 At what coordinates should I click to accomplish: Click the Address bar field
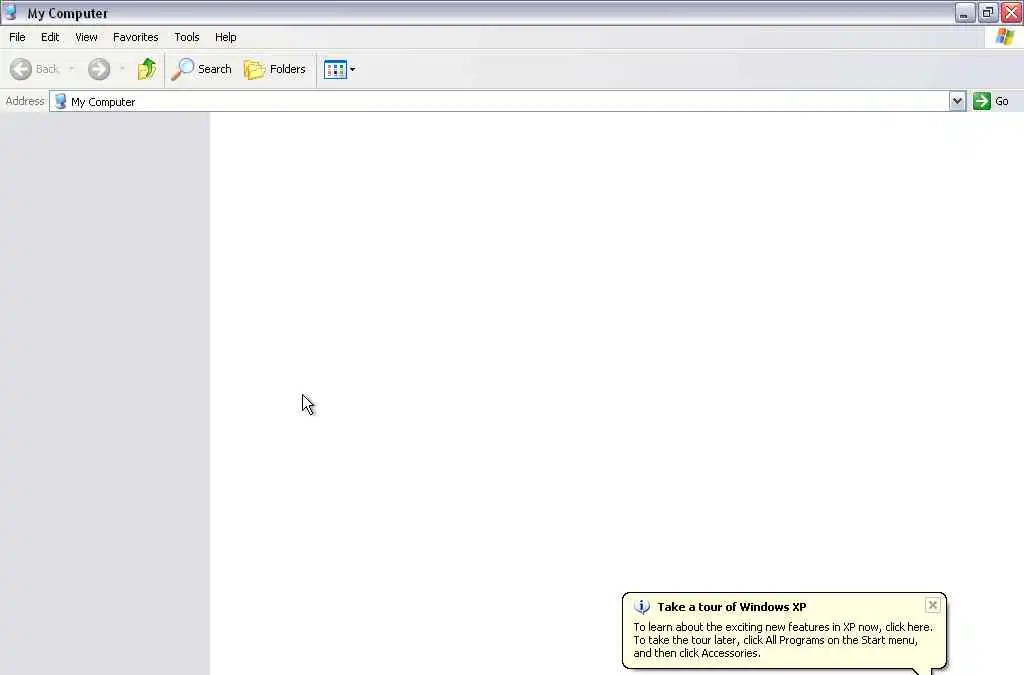click(x=500, y=101)
